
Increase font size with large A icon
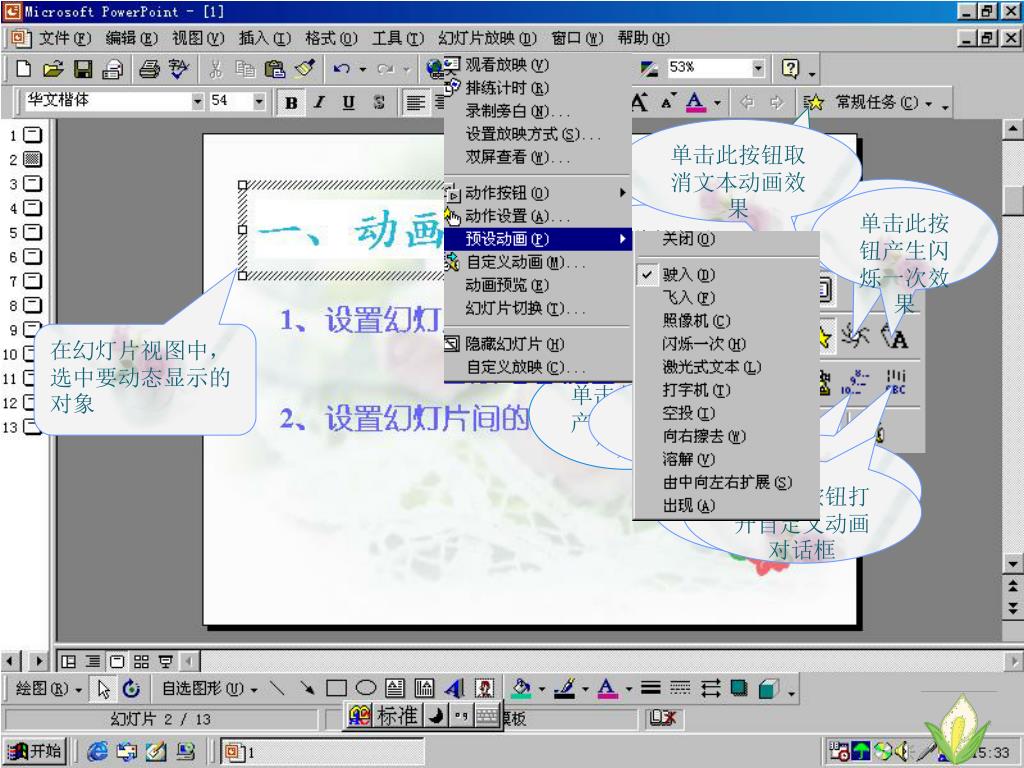click(x=639, y=103)
